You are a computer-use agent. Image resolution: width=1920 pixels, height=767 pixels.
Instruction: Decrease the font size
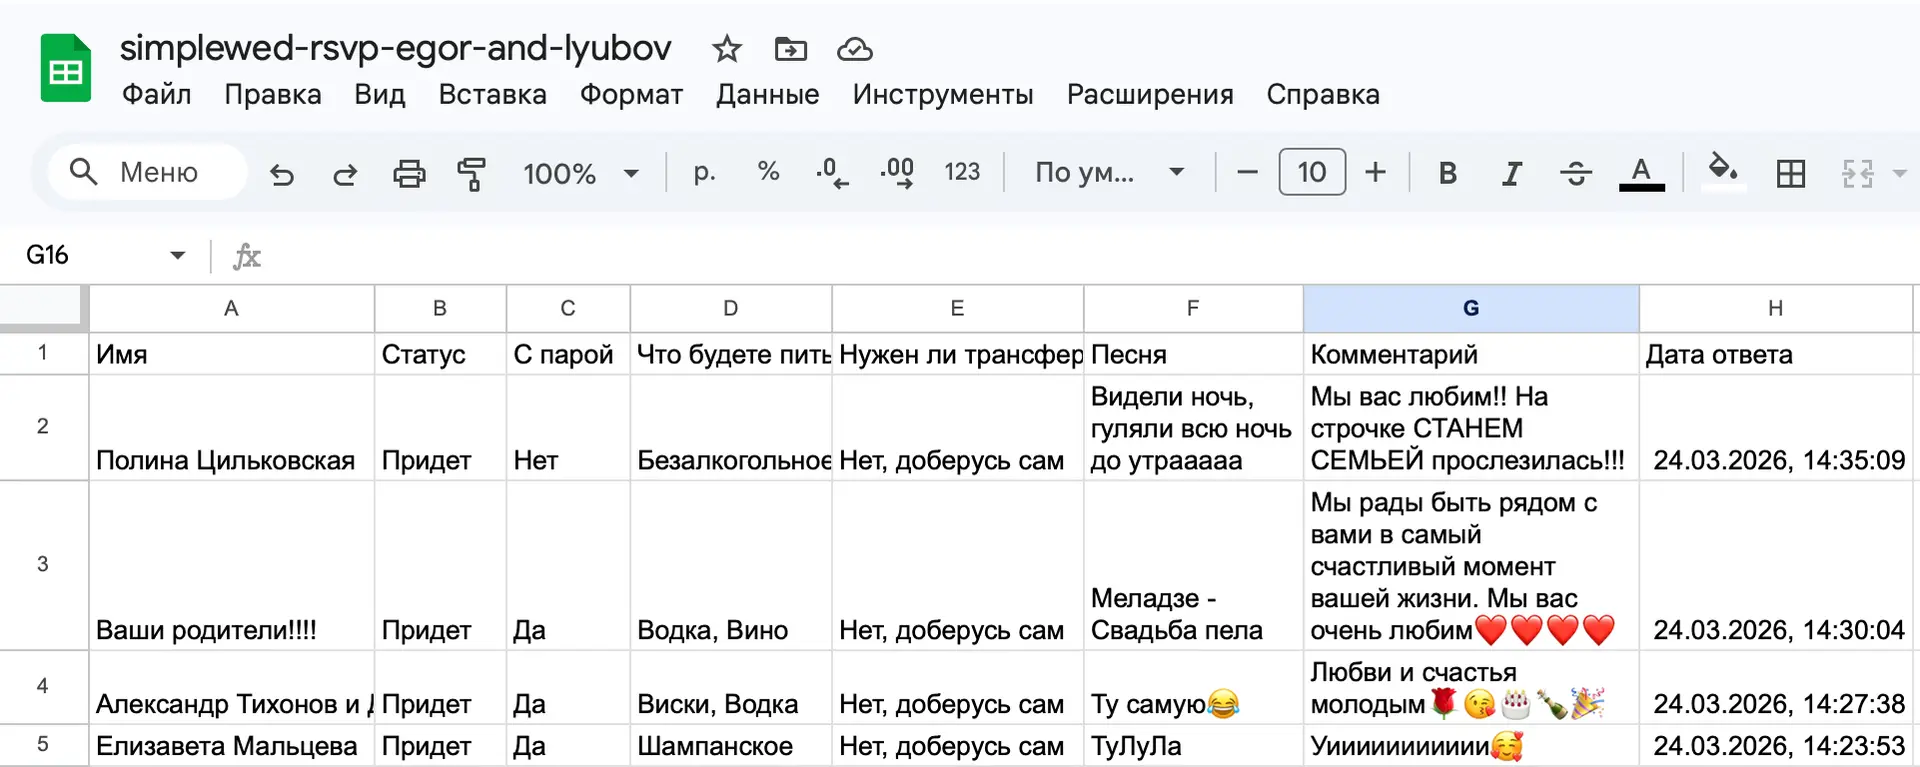(x=1247, y=173)
